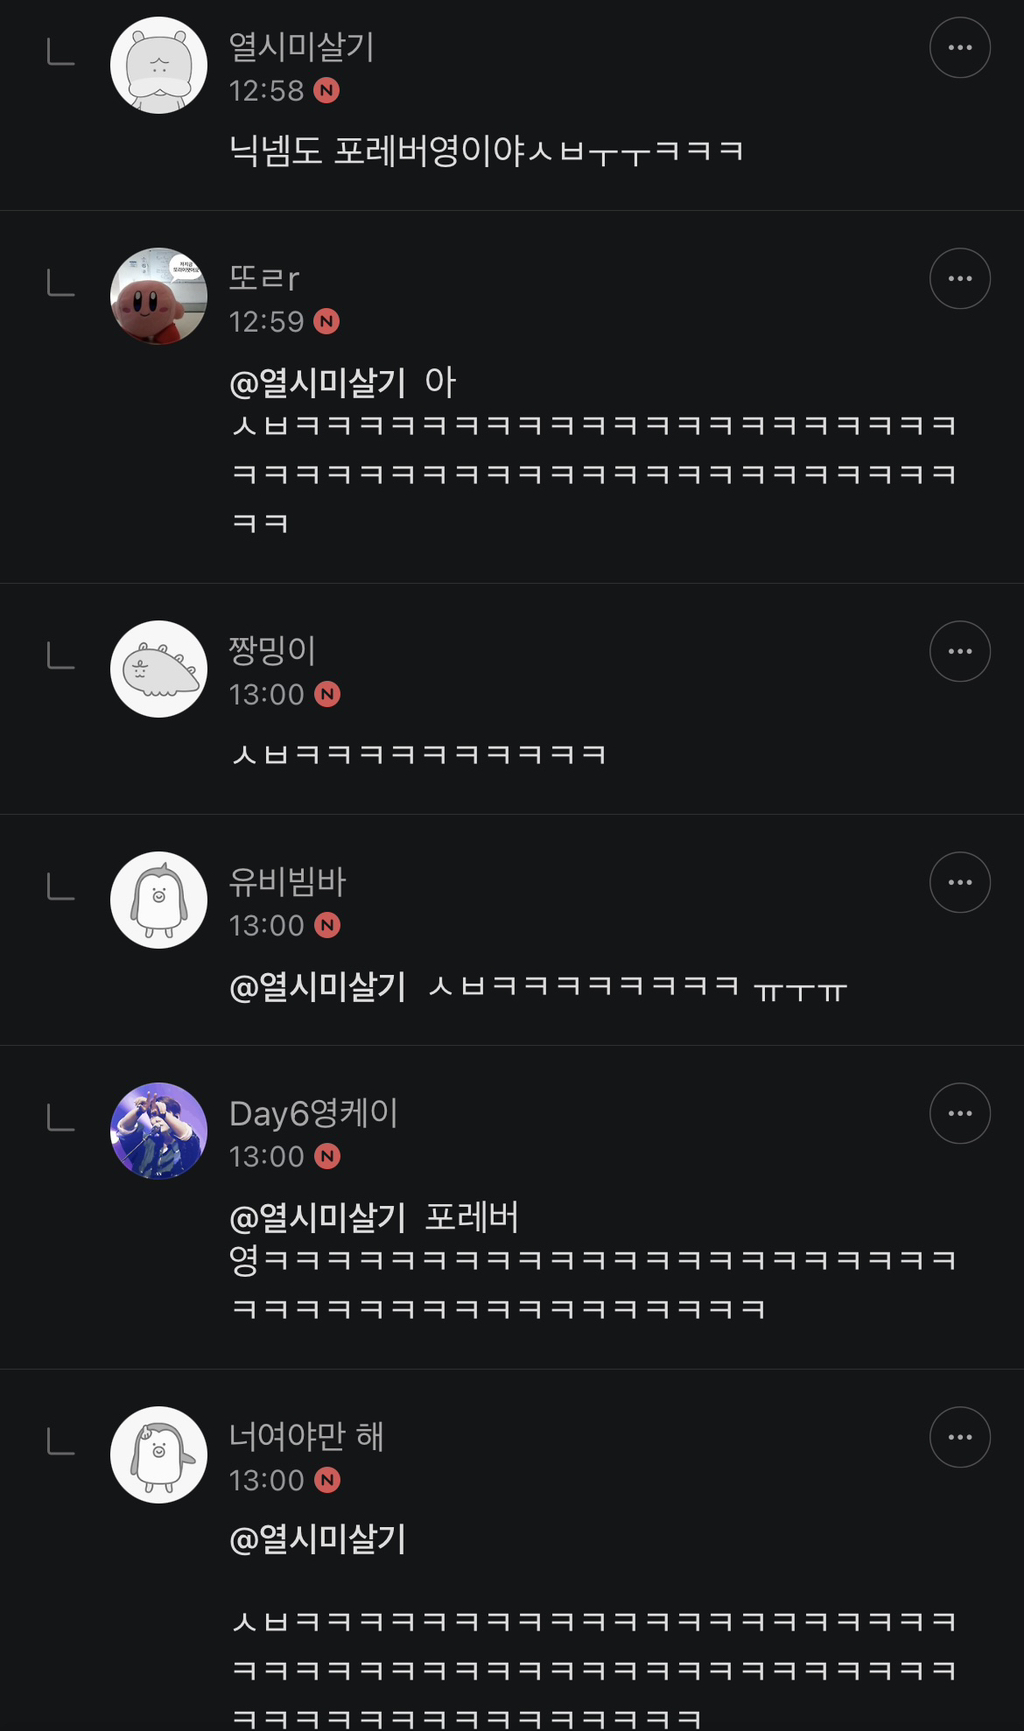Tap 유비빔바's profile avatar
This screenshot has height=1731, width=1024.
pyautogui.click(x=159, y=900)
